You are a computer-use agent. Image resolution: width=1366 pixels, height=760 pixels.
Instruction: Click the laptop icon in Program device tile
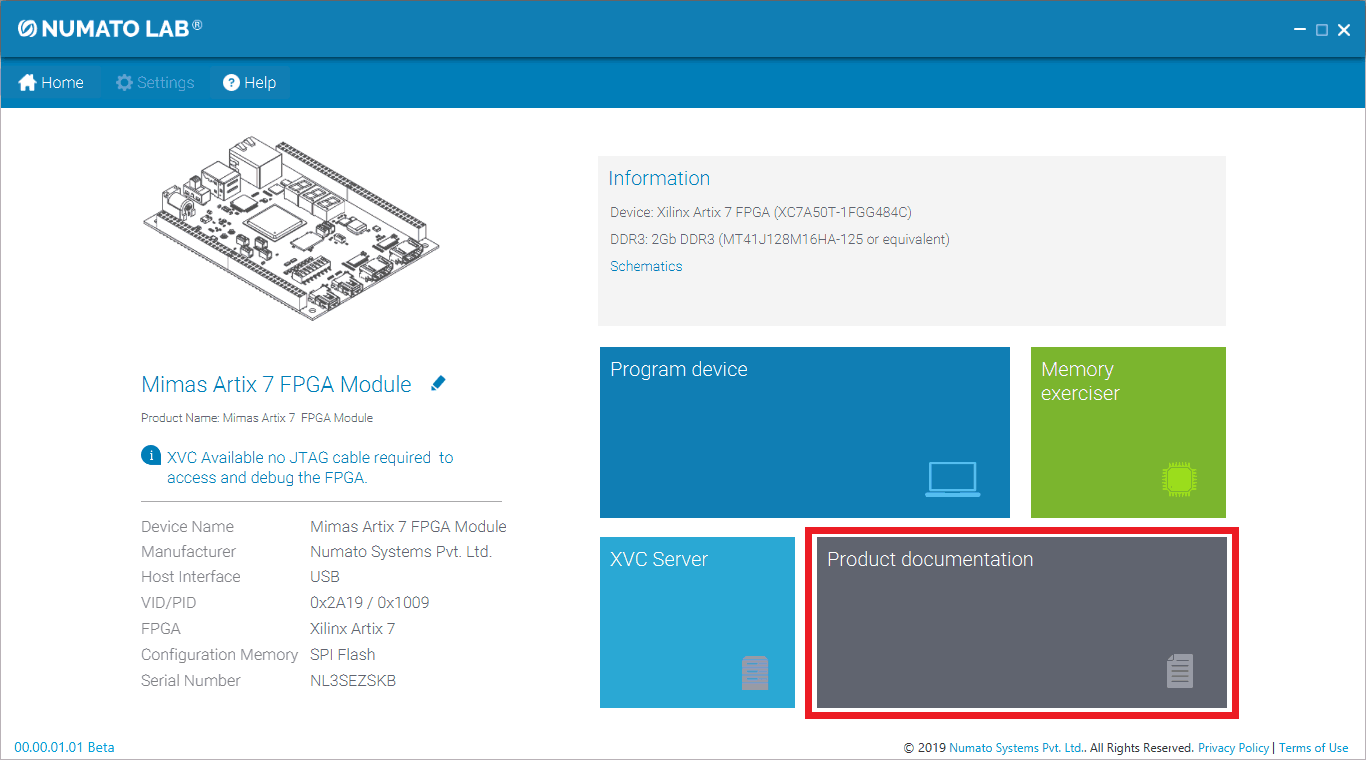(x=952, y=479)
